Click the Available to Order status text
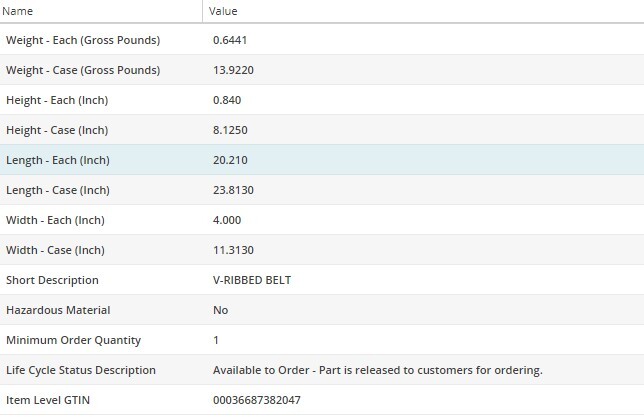The height and width of the screenshot is (417, 644). click(377, 370)
